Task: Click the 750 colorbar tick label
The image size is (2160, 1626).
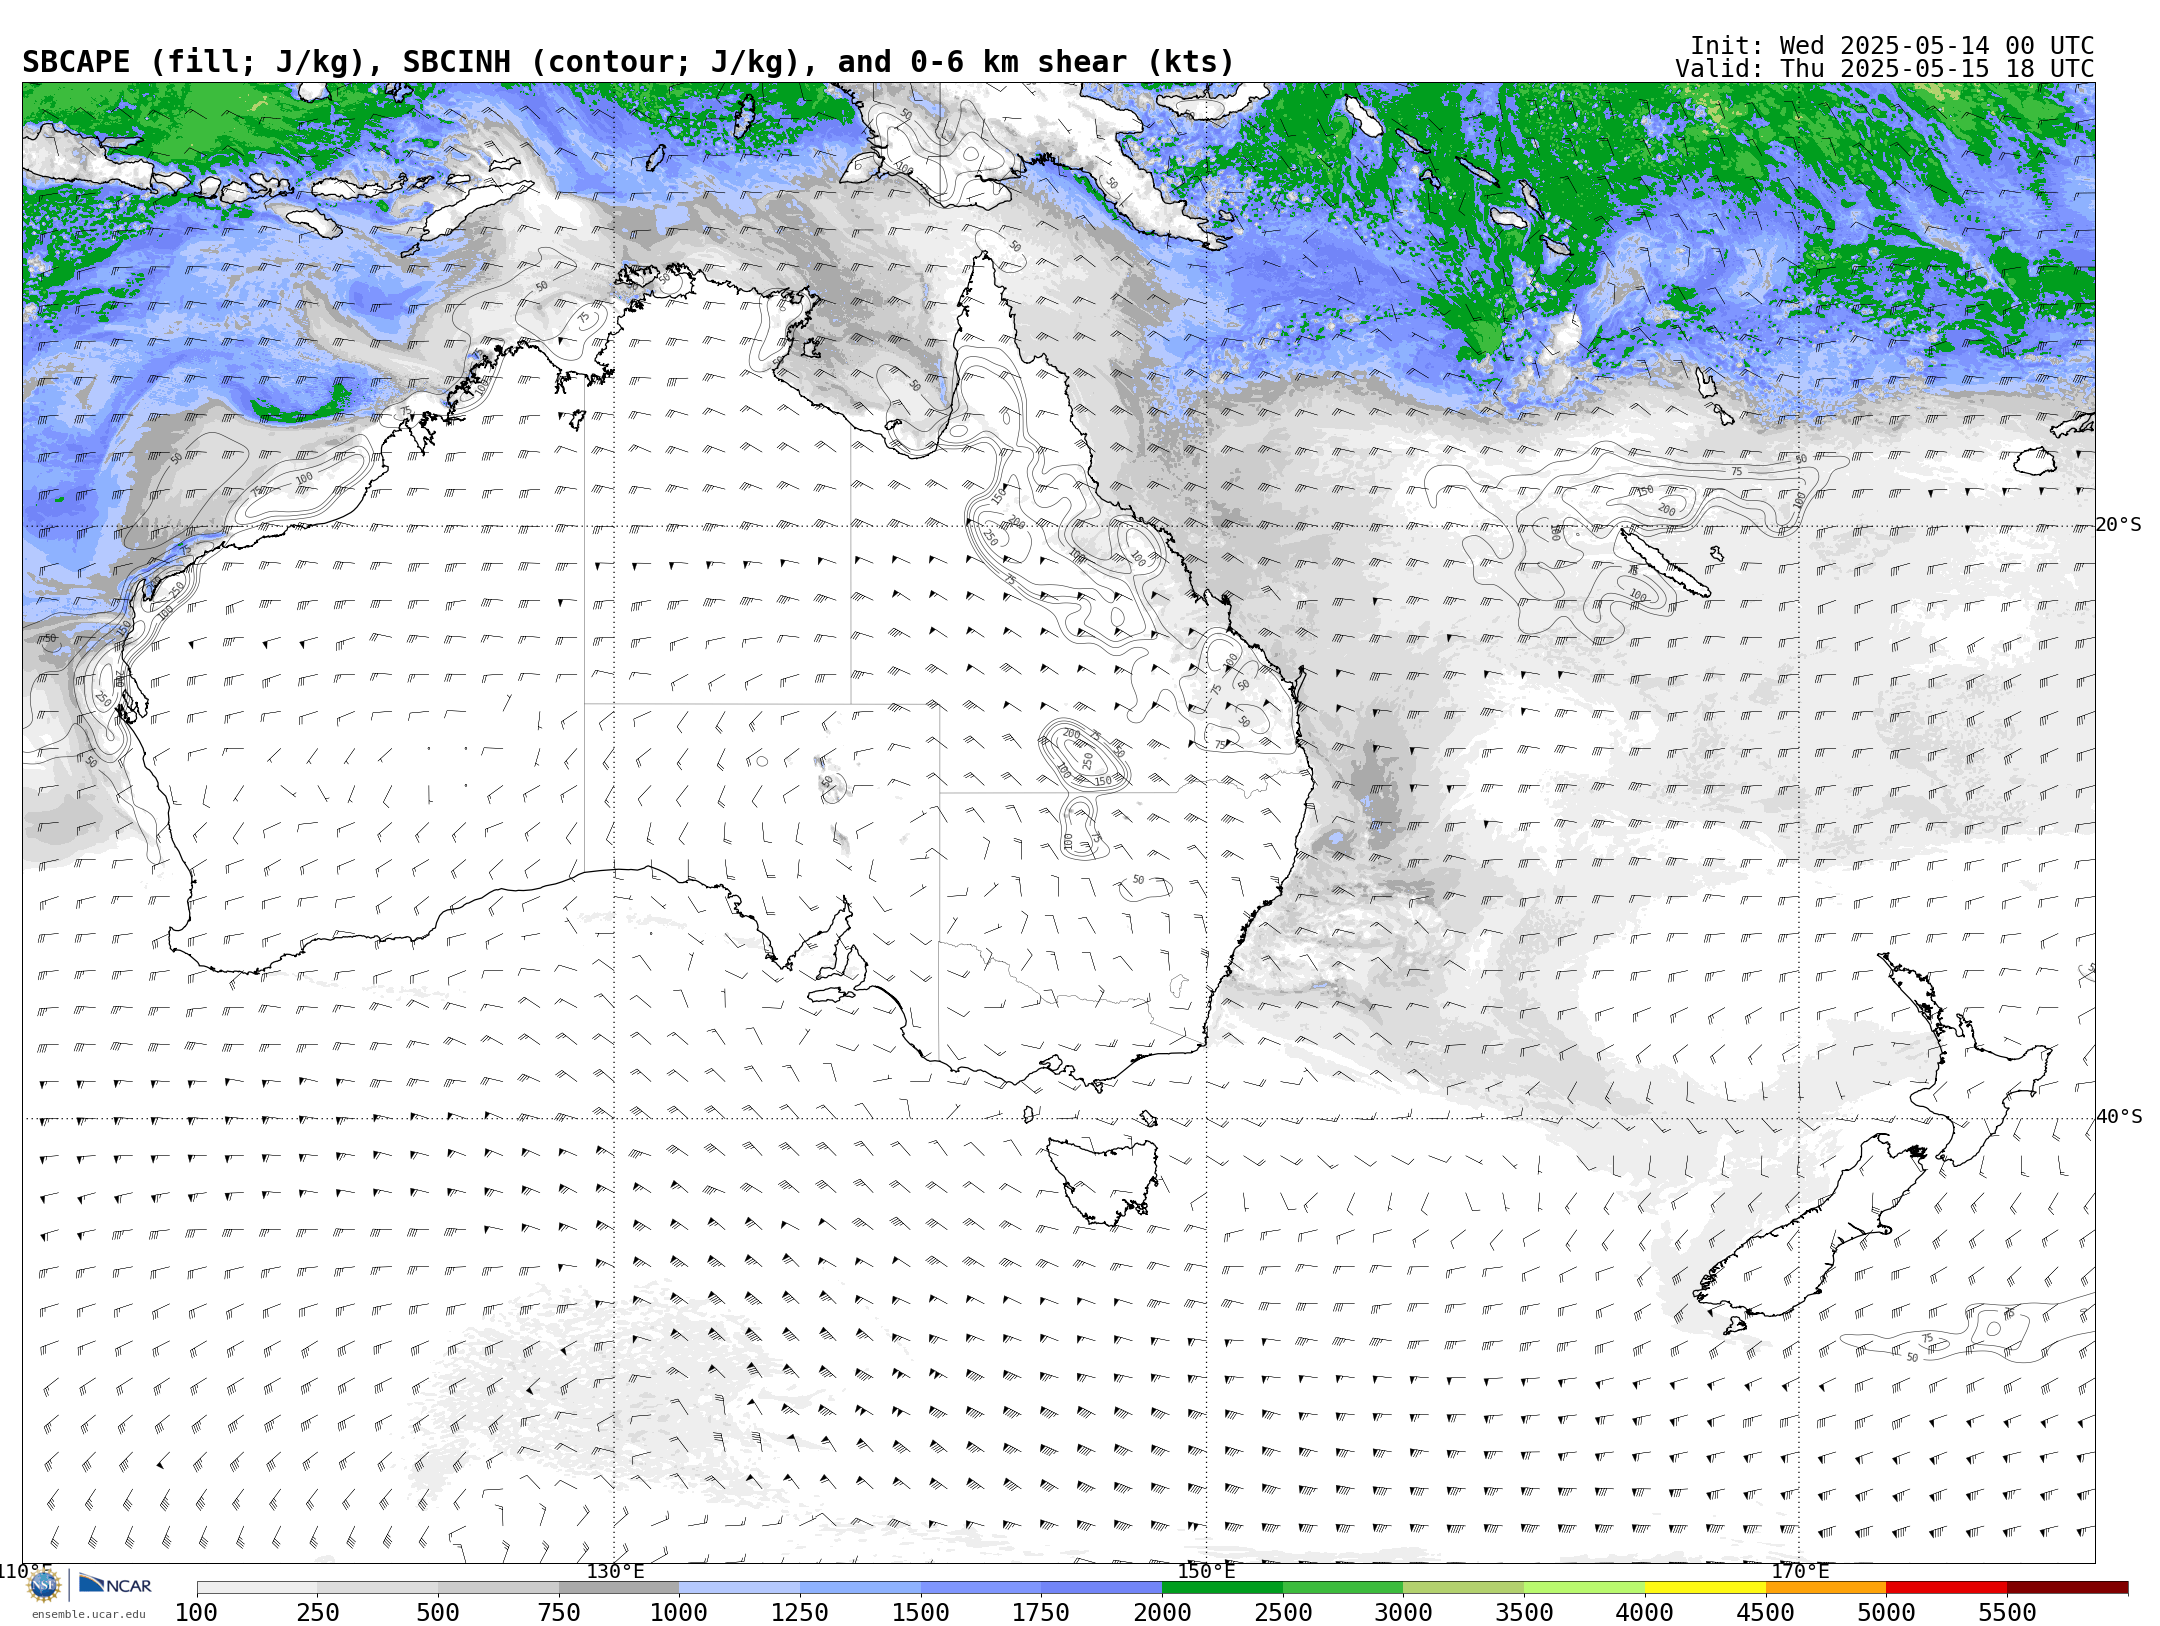Action: pos(559,1613)
